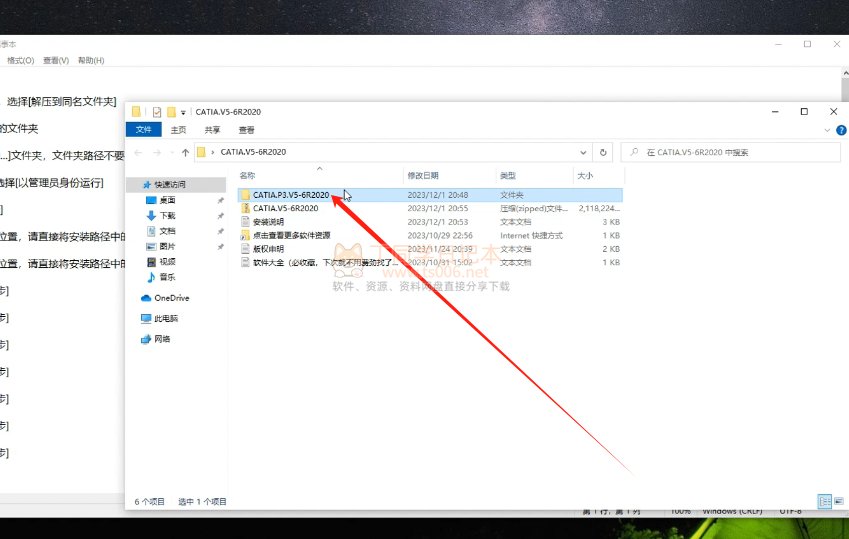This screenshot has width=849, height=539.
Task: Click Notepad text 选择[以管理员身份运行]
Action: point(51,183)
